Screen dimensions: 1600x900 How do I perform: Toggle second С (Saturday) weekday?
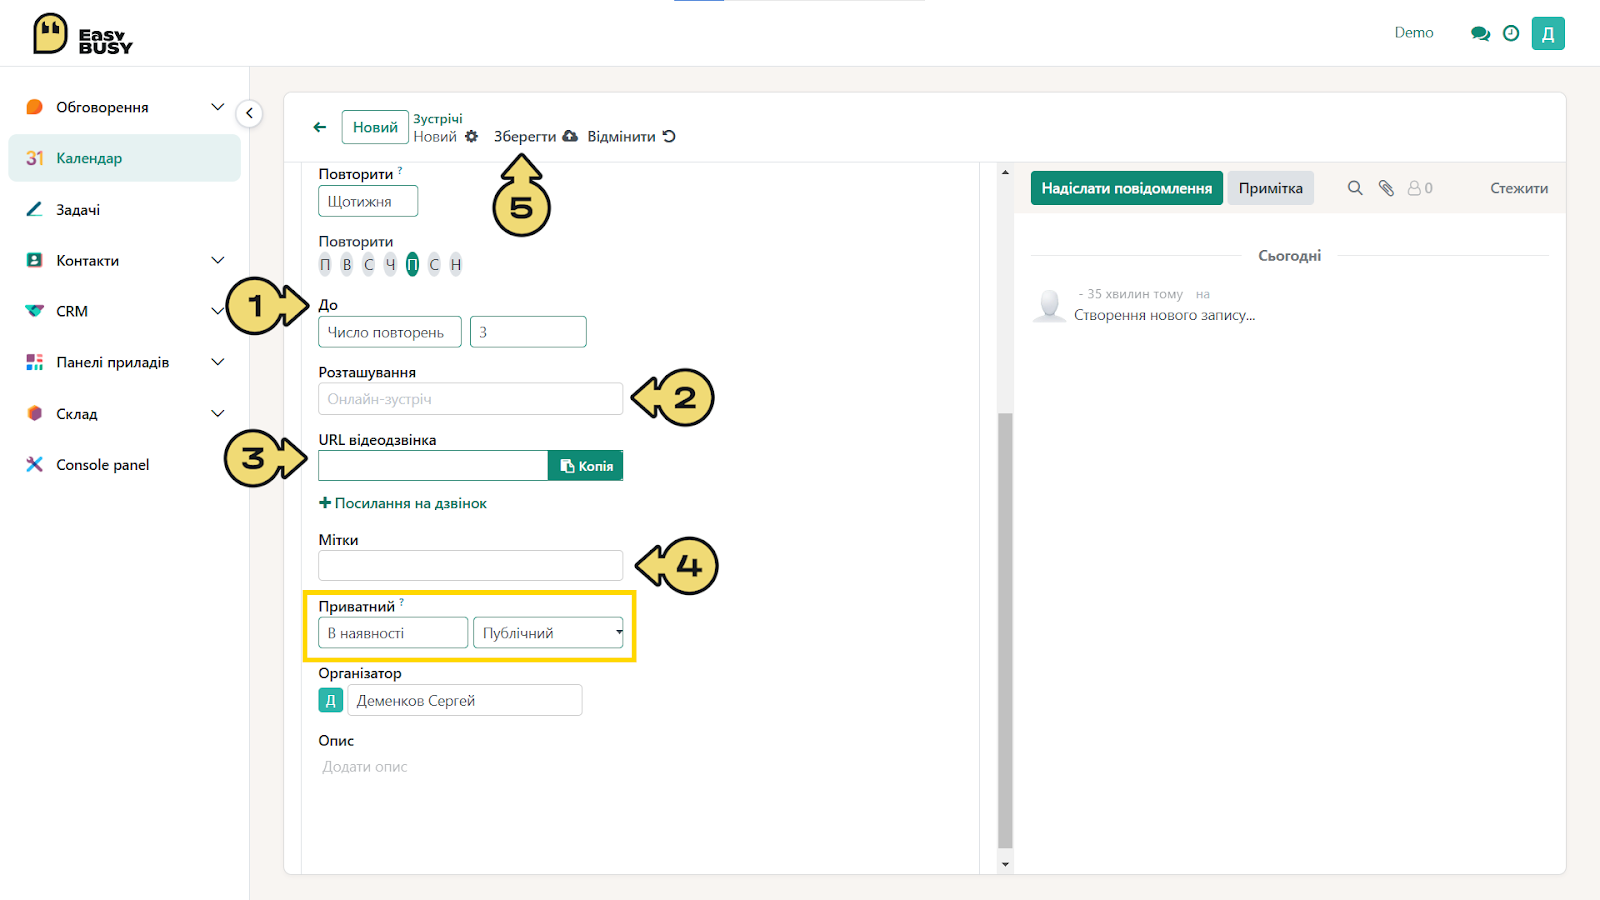[434, 264]
